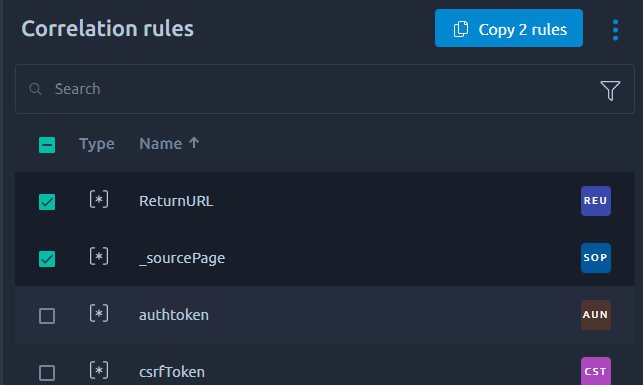Toggle the select-all header checkbox
Viewport: 643px width, 385px height.
point(47,145)
